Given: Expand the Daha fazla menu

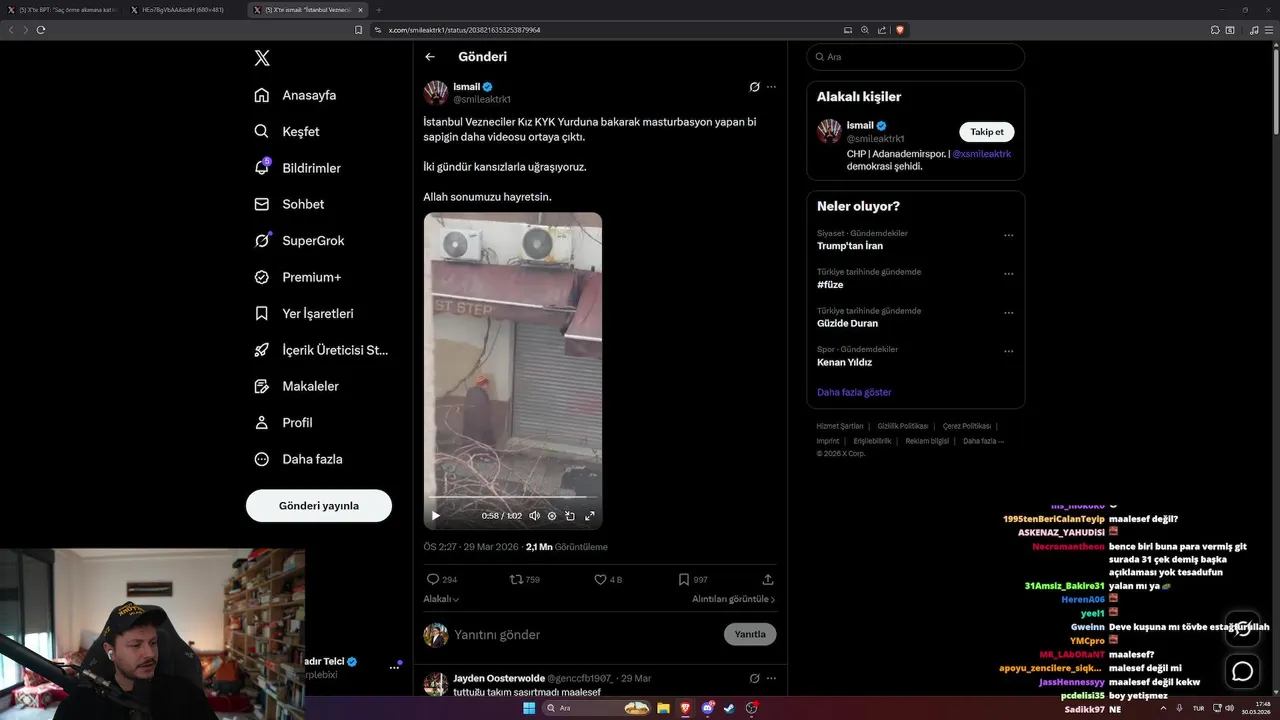Looking at the screenshot, I should pos(298,459).
